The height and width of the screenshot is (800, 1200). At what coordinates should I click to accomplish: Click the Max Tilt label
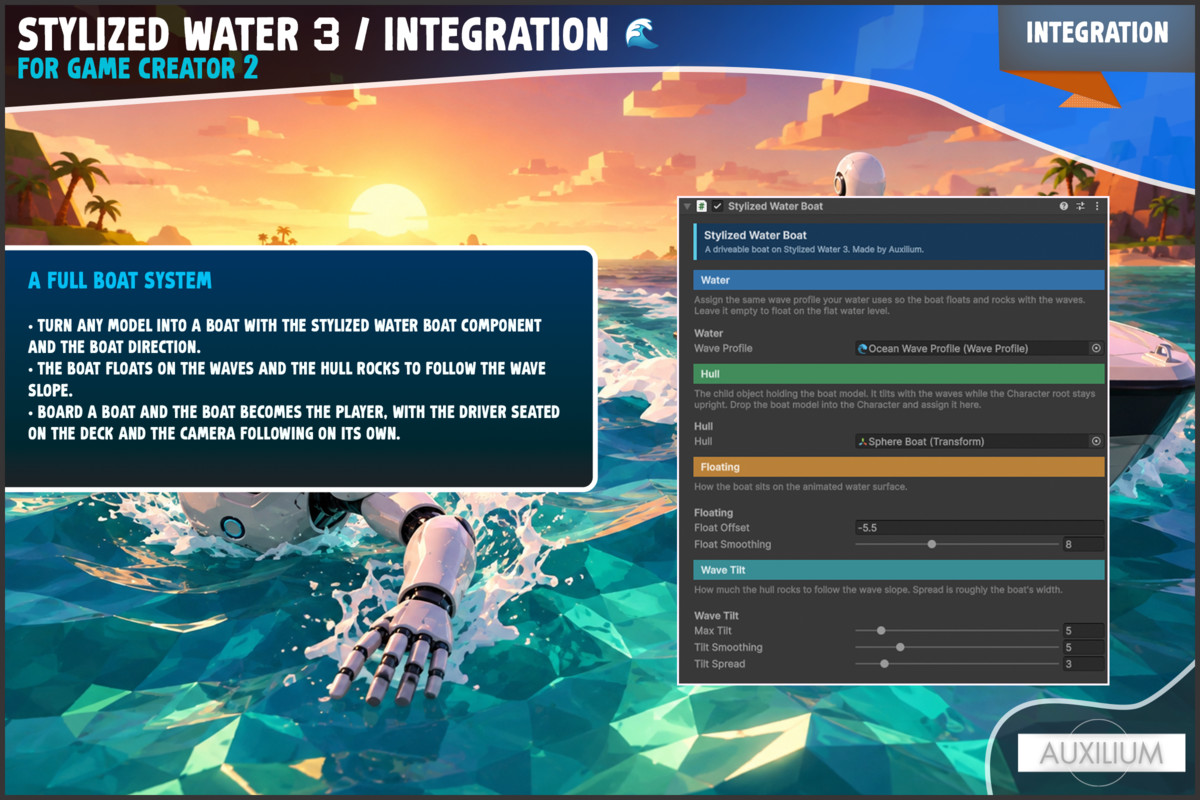point(713,631)
